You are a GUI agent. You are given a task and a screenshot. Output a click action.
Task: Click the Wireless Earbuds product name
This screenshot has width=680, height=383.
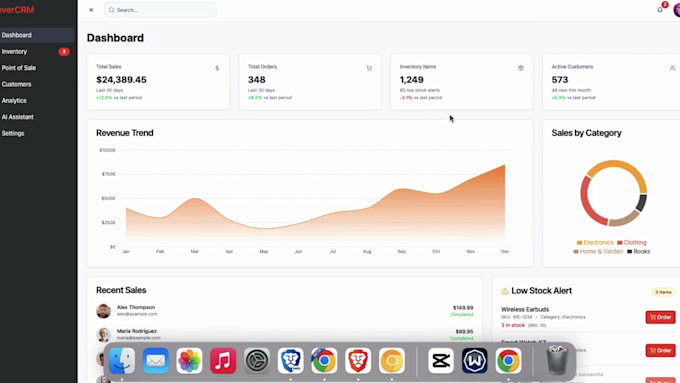tap(525, 309)
